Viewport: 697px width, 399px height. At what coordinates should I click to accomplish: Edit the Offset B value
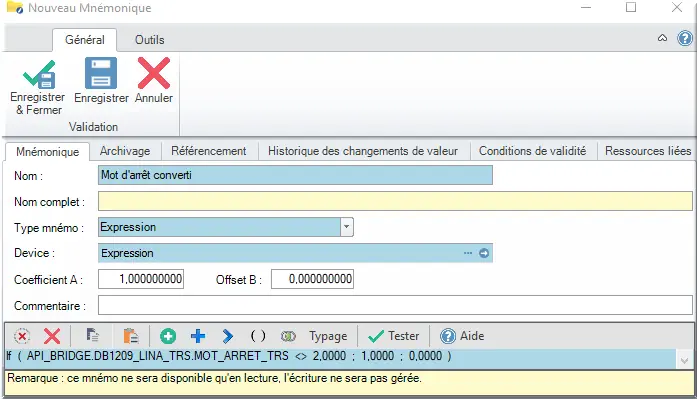[x=312, y=279]
